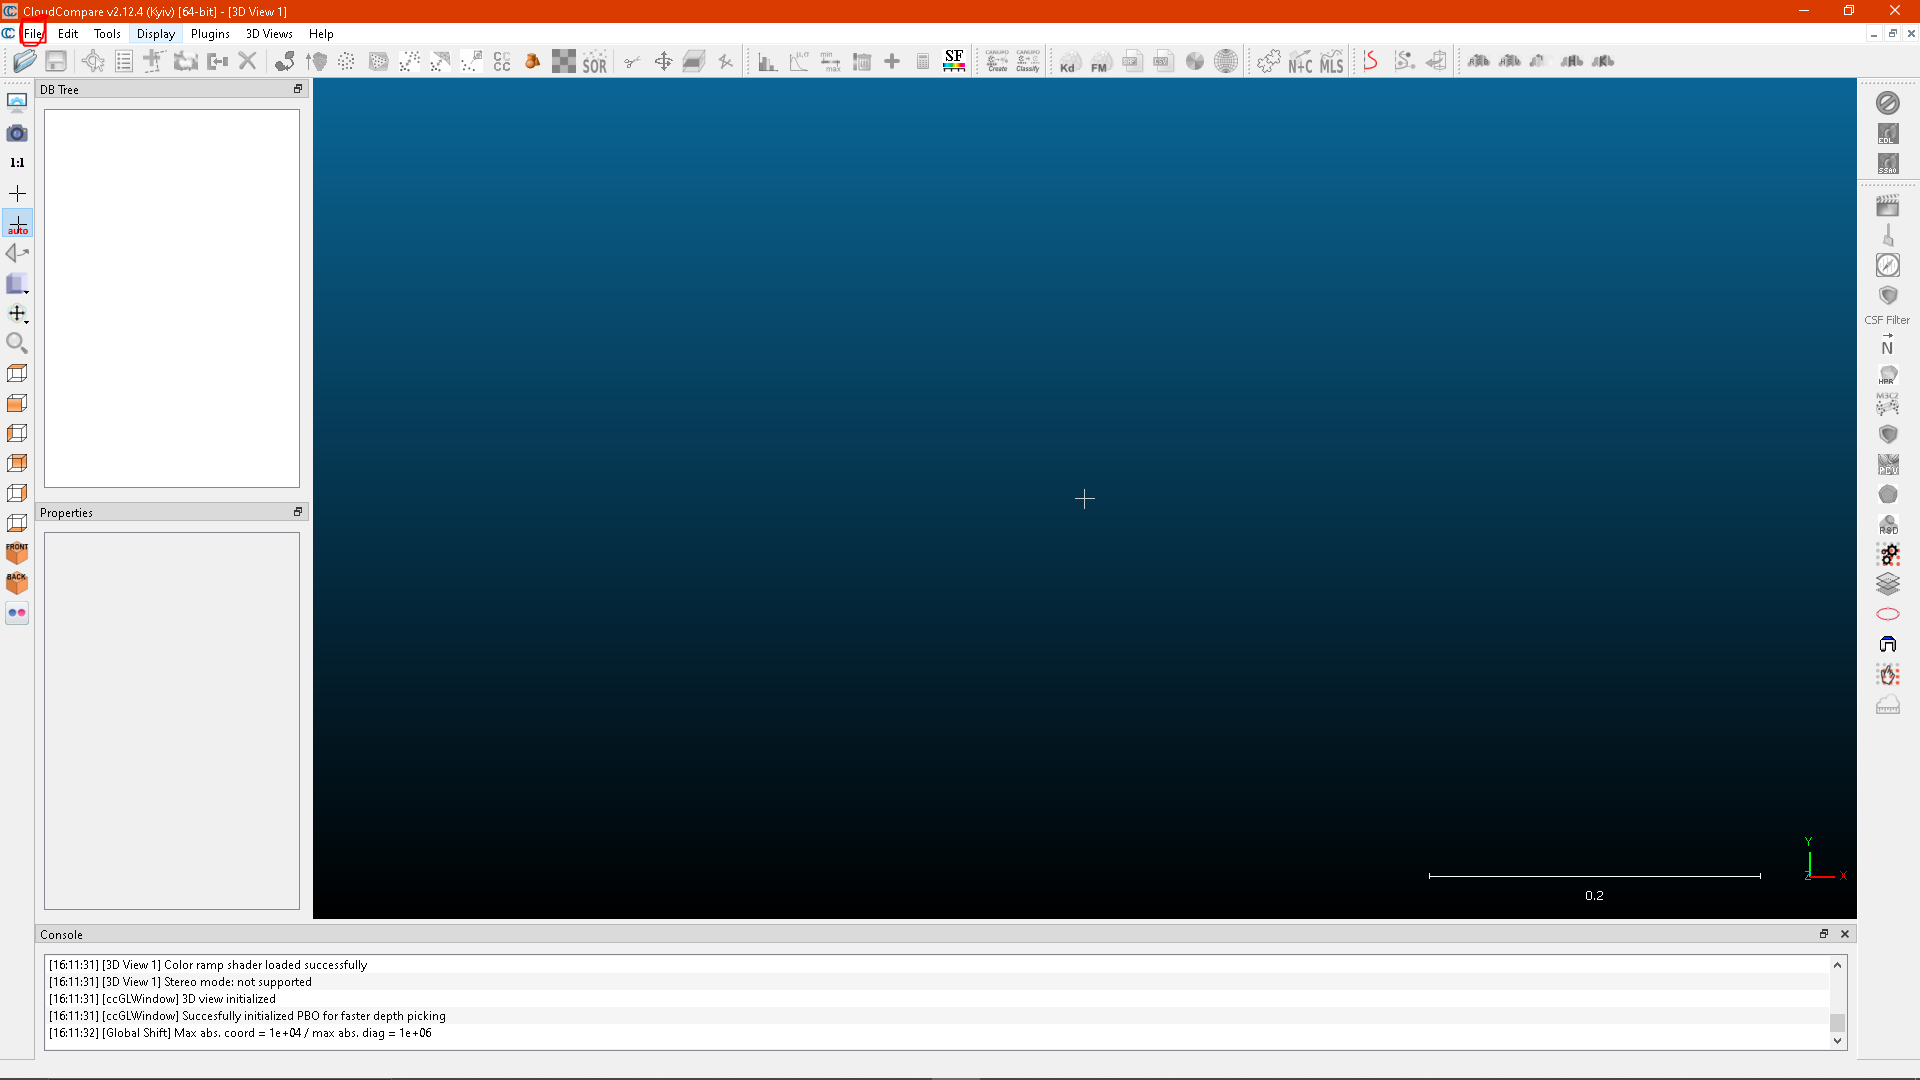This screenshot has height=1080, width=1920.
Task: Click the N+C toolbar icon
Action: coord(1300,62)
